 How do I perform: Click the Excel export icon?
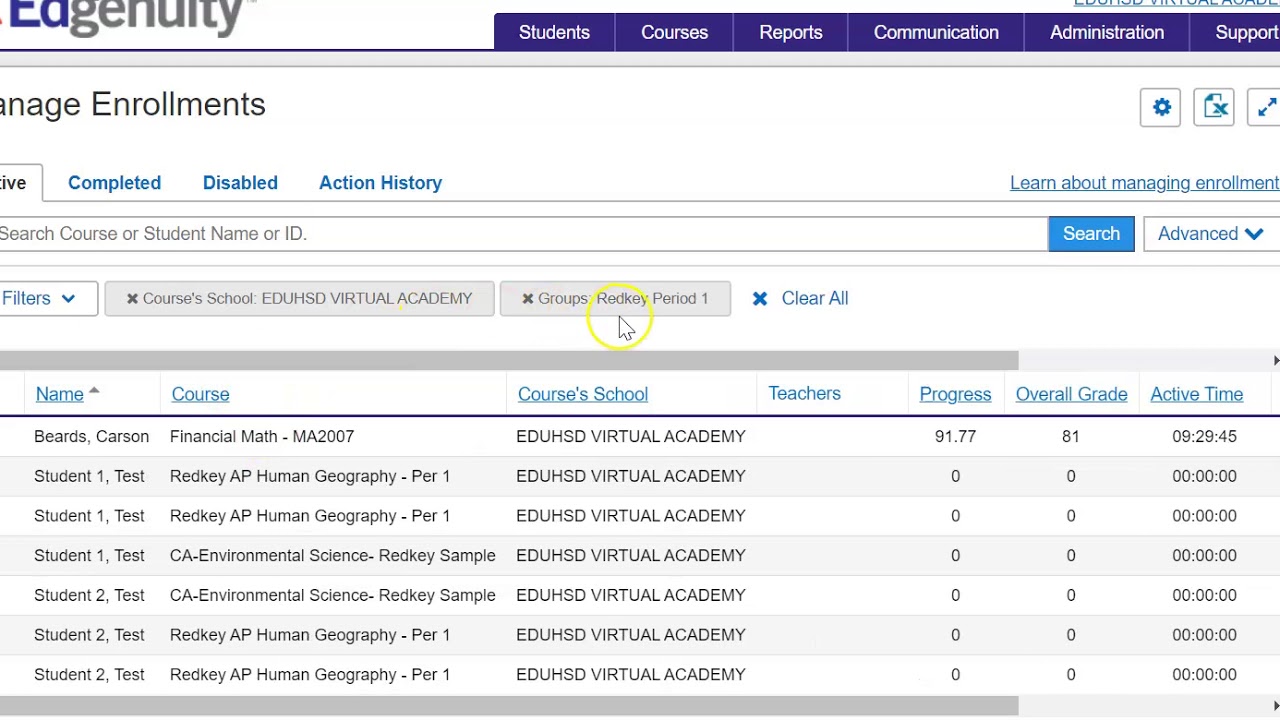[x=1215, y=107]
